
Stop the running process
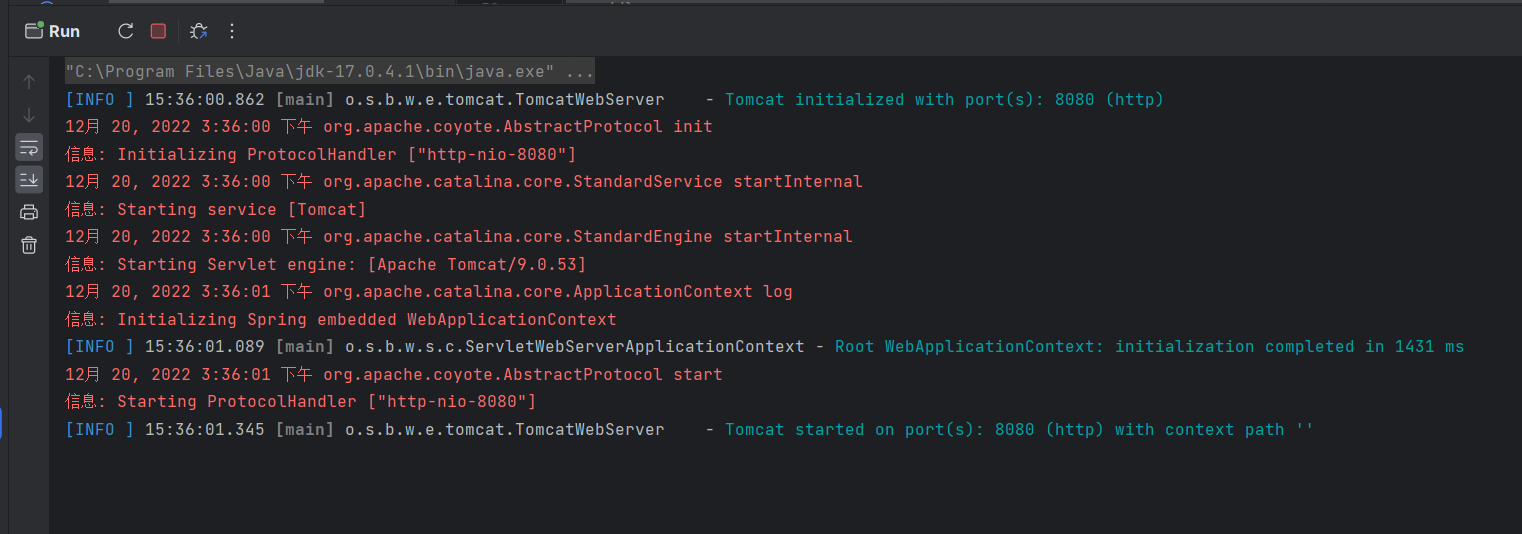158,31
